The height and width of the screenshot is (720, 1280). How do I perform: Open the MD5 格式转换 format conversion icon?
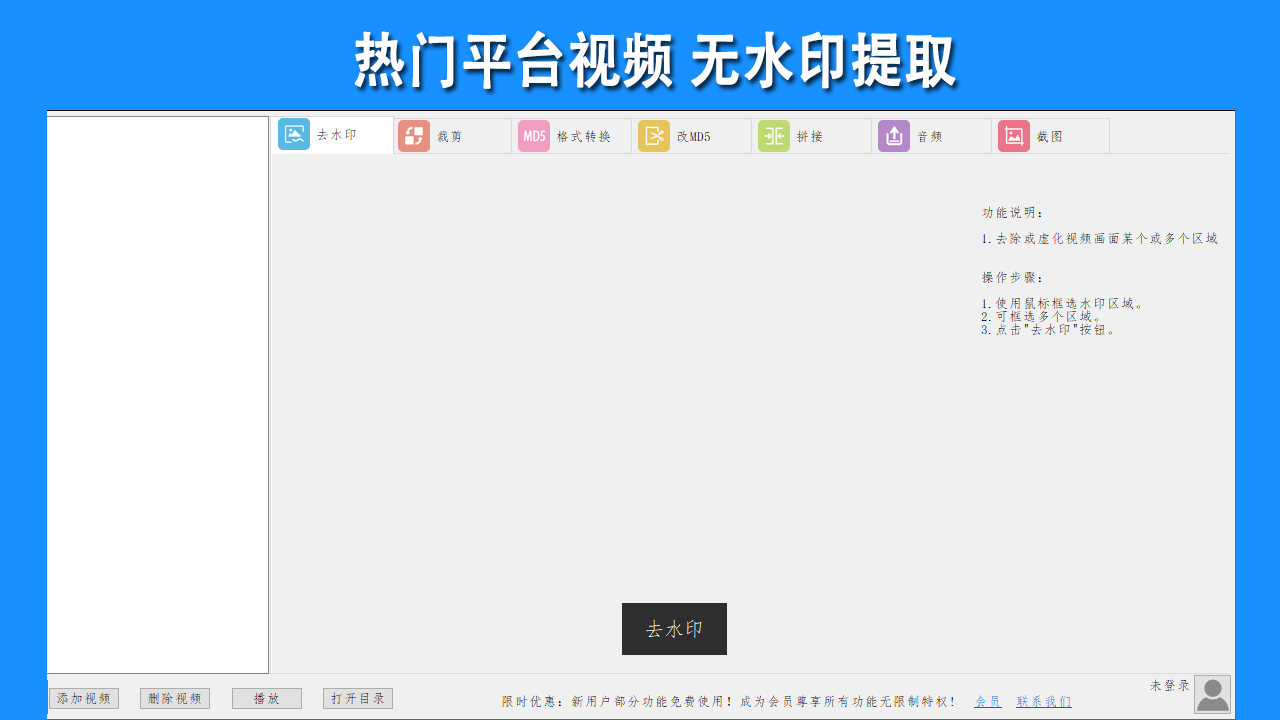(x=533, y=134)
